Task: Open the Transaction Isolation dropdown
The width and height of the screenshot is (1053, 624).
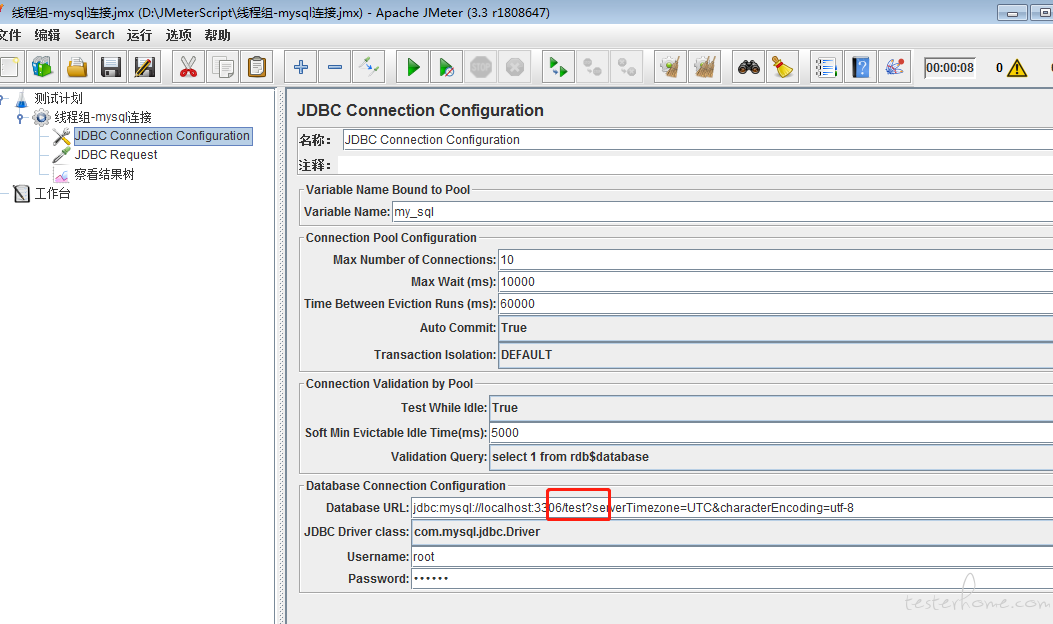Action: (x=776, y=355)
